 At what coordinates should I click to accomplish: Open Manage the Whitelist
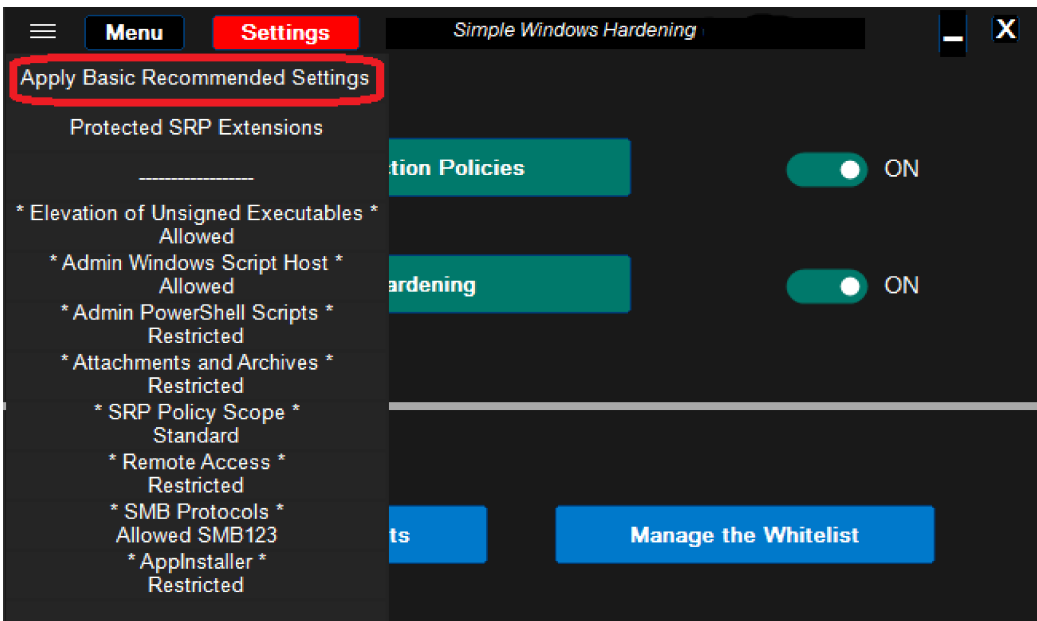tap(744, 535)
